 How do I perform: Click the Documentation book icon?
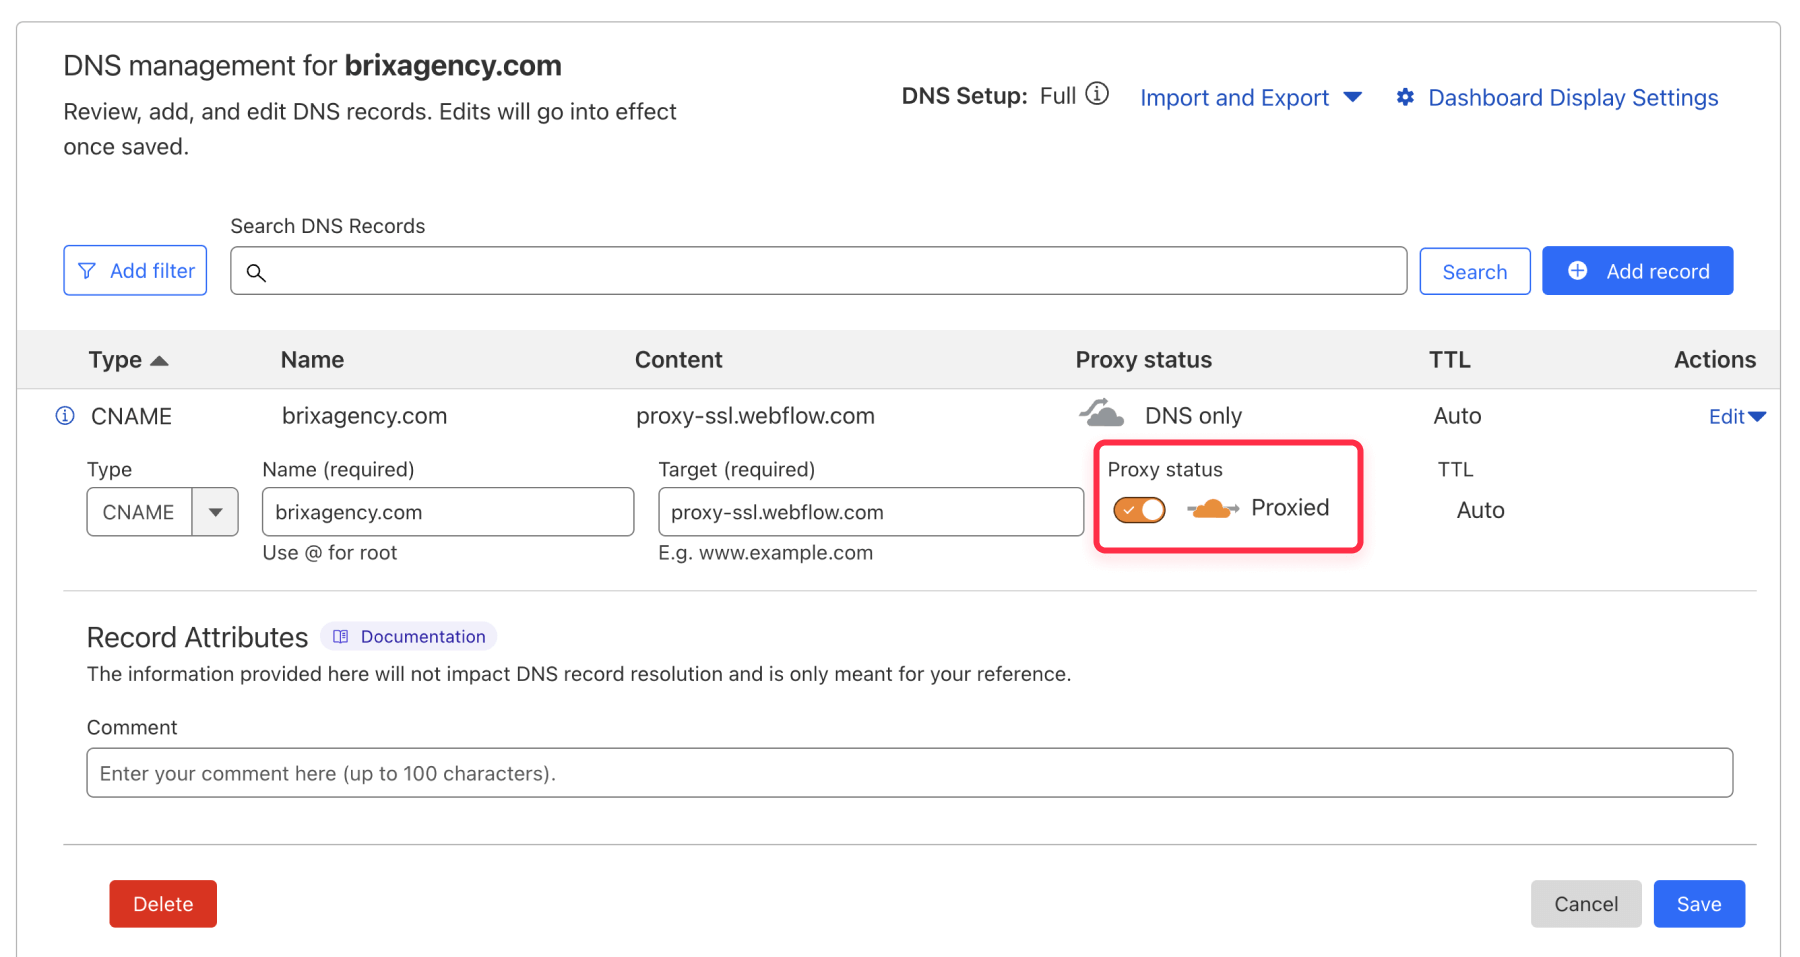(x=341, y=637)
